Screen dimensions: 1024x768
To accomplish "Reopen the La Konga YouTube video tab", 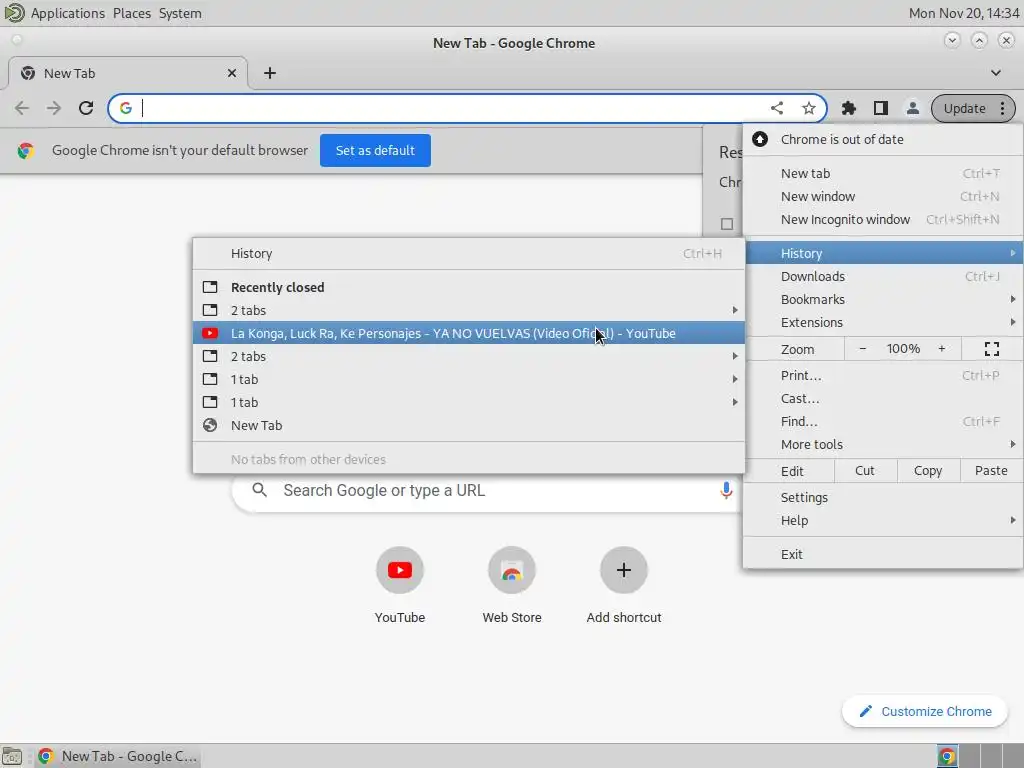I will coord(469,334).
